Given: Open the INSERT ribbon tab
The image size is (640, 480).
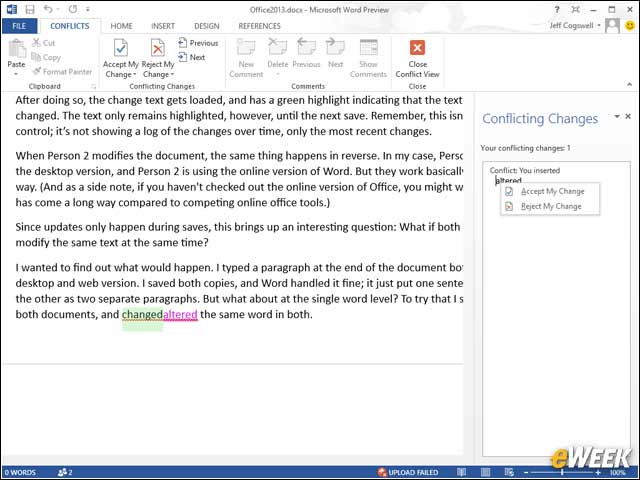Looking at the screenshot, I should (163, 26).
